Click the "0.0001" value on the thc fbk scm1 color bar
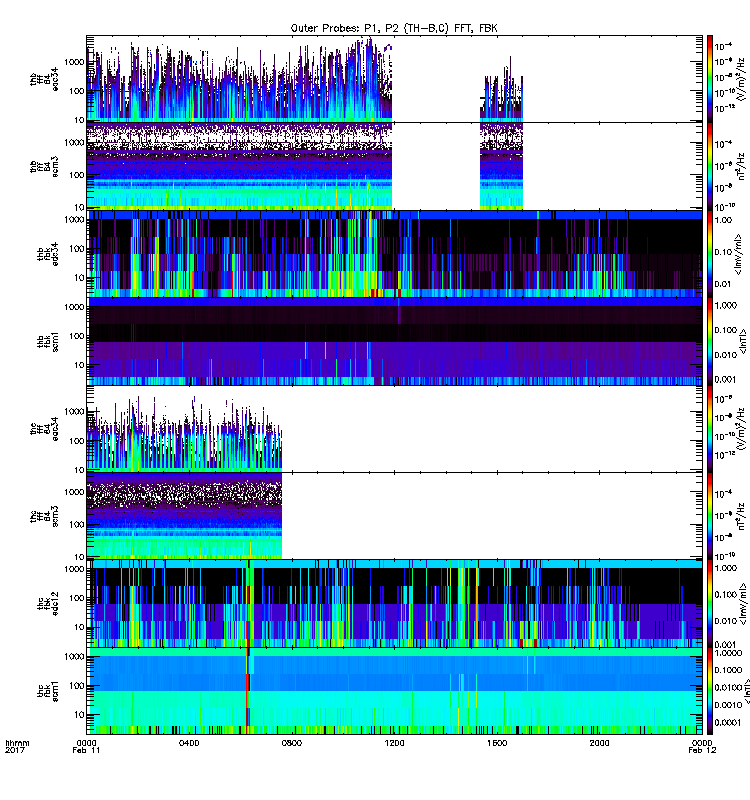The width and height of the screenshot is (750, 800). point(728,722)
